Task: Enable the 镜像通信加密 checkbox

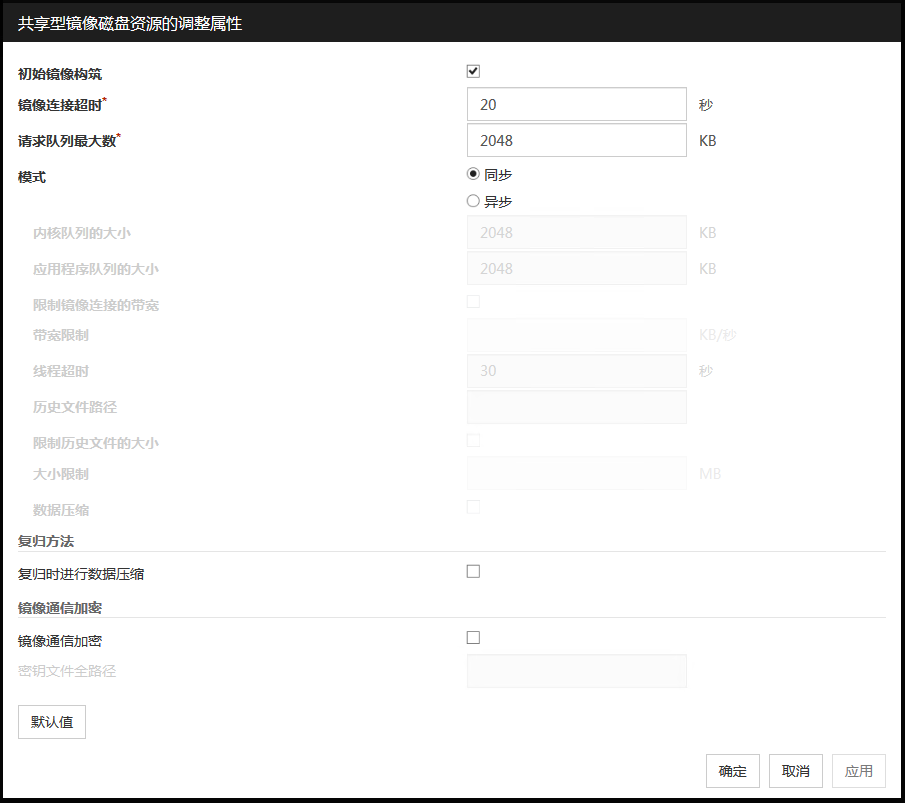Action: (x=473, y=638)
